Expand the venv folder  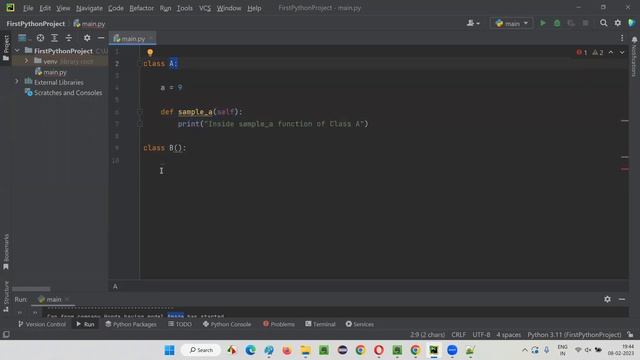27,61
